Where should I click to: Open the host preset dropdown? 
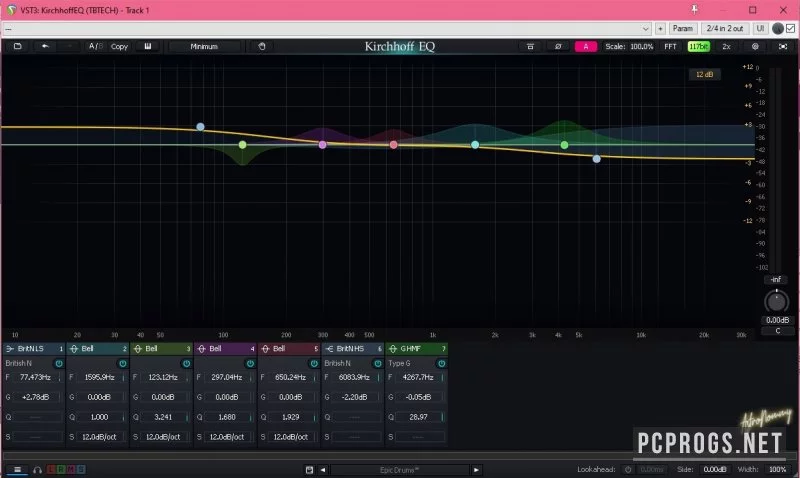click(x=327, y=29)
